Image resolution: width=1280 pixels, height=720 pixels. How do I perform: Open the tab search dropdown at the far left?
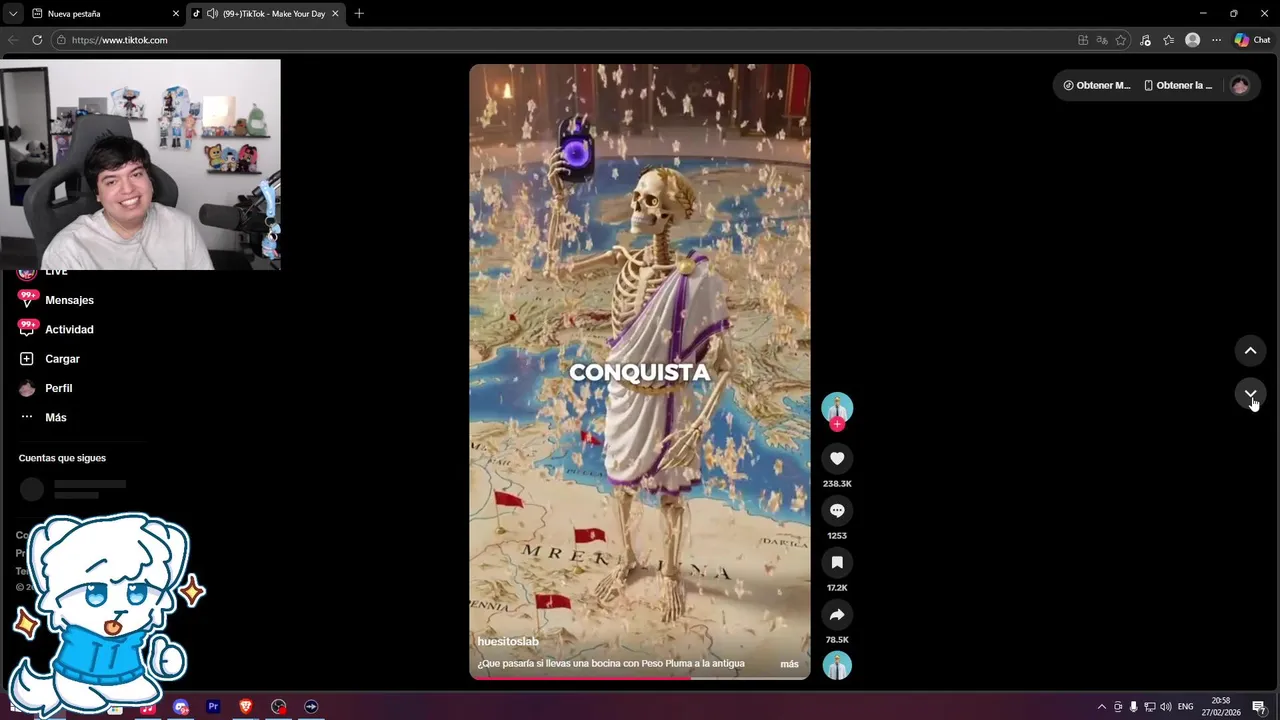tap(13, 14)
